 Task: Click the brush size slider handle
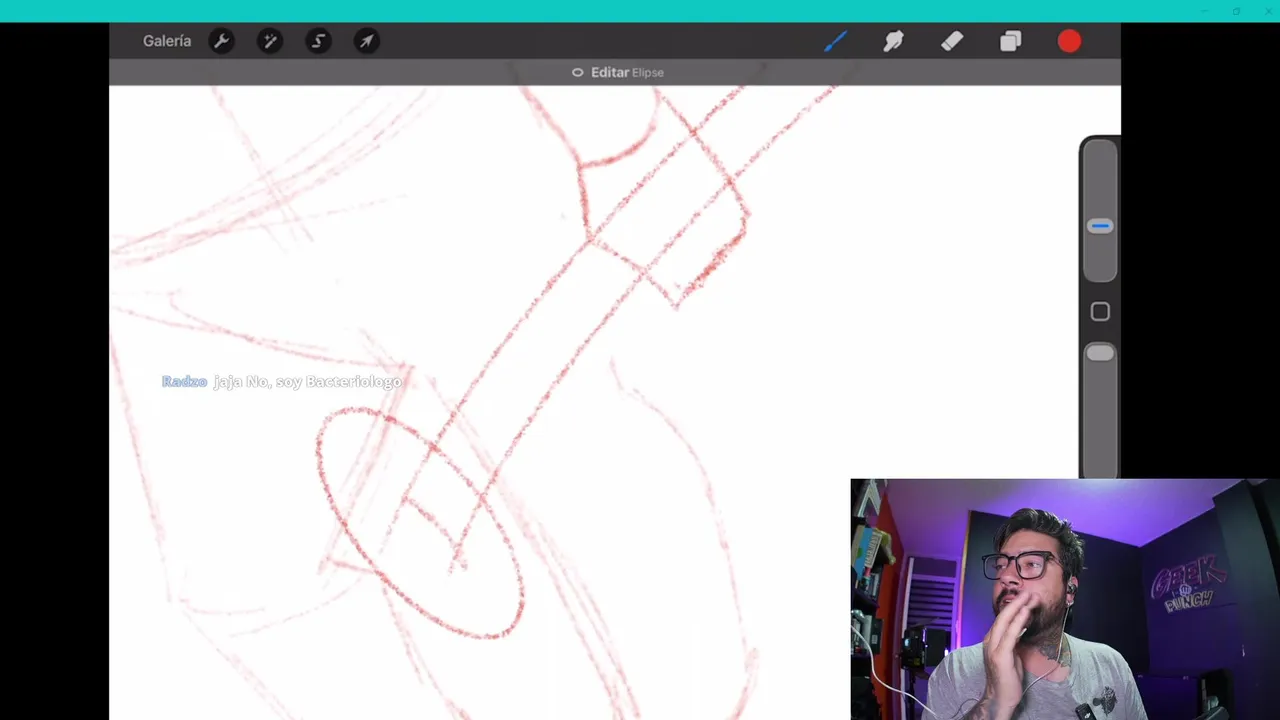click(1100, 226)
